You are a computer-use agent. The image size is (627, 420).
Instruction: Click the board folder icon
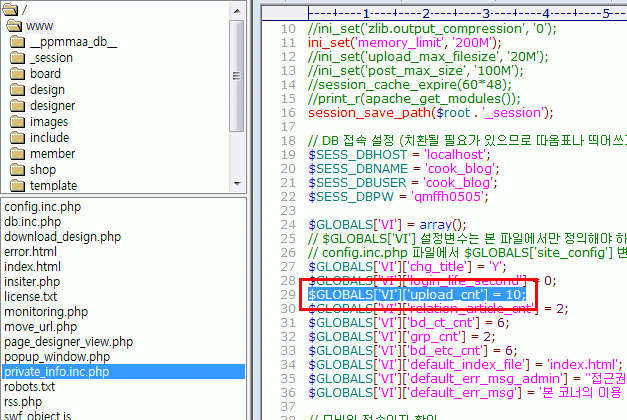point(18,74)
